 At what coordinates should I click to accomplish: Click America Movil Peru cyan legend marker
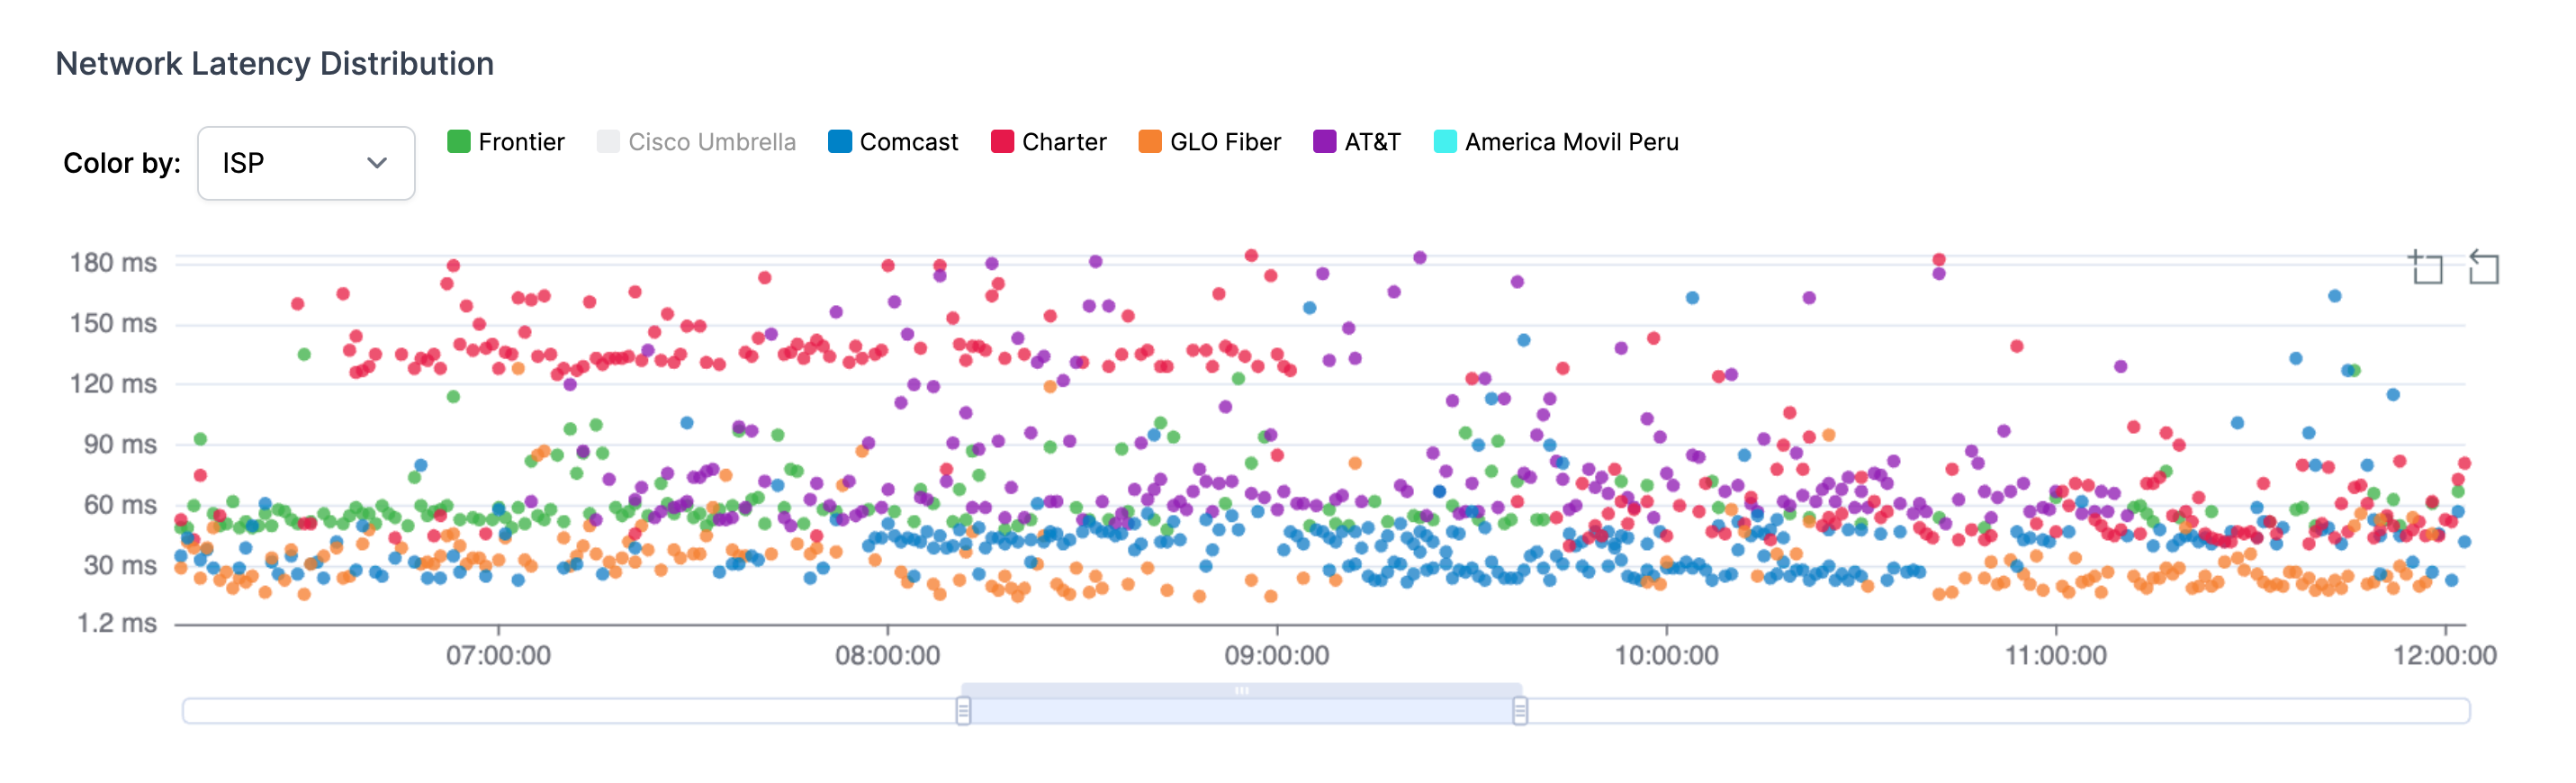1445,142
